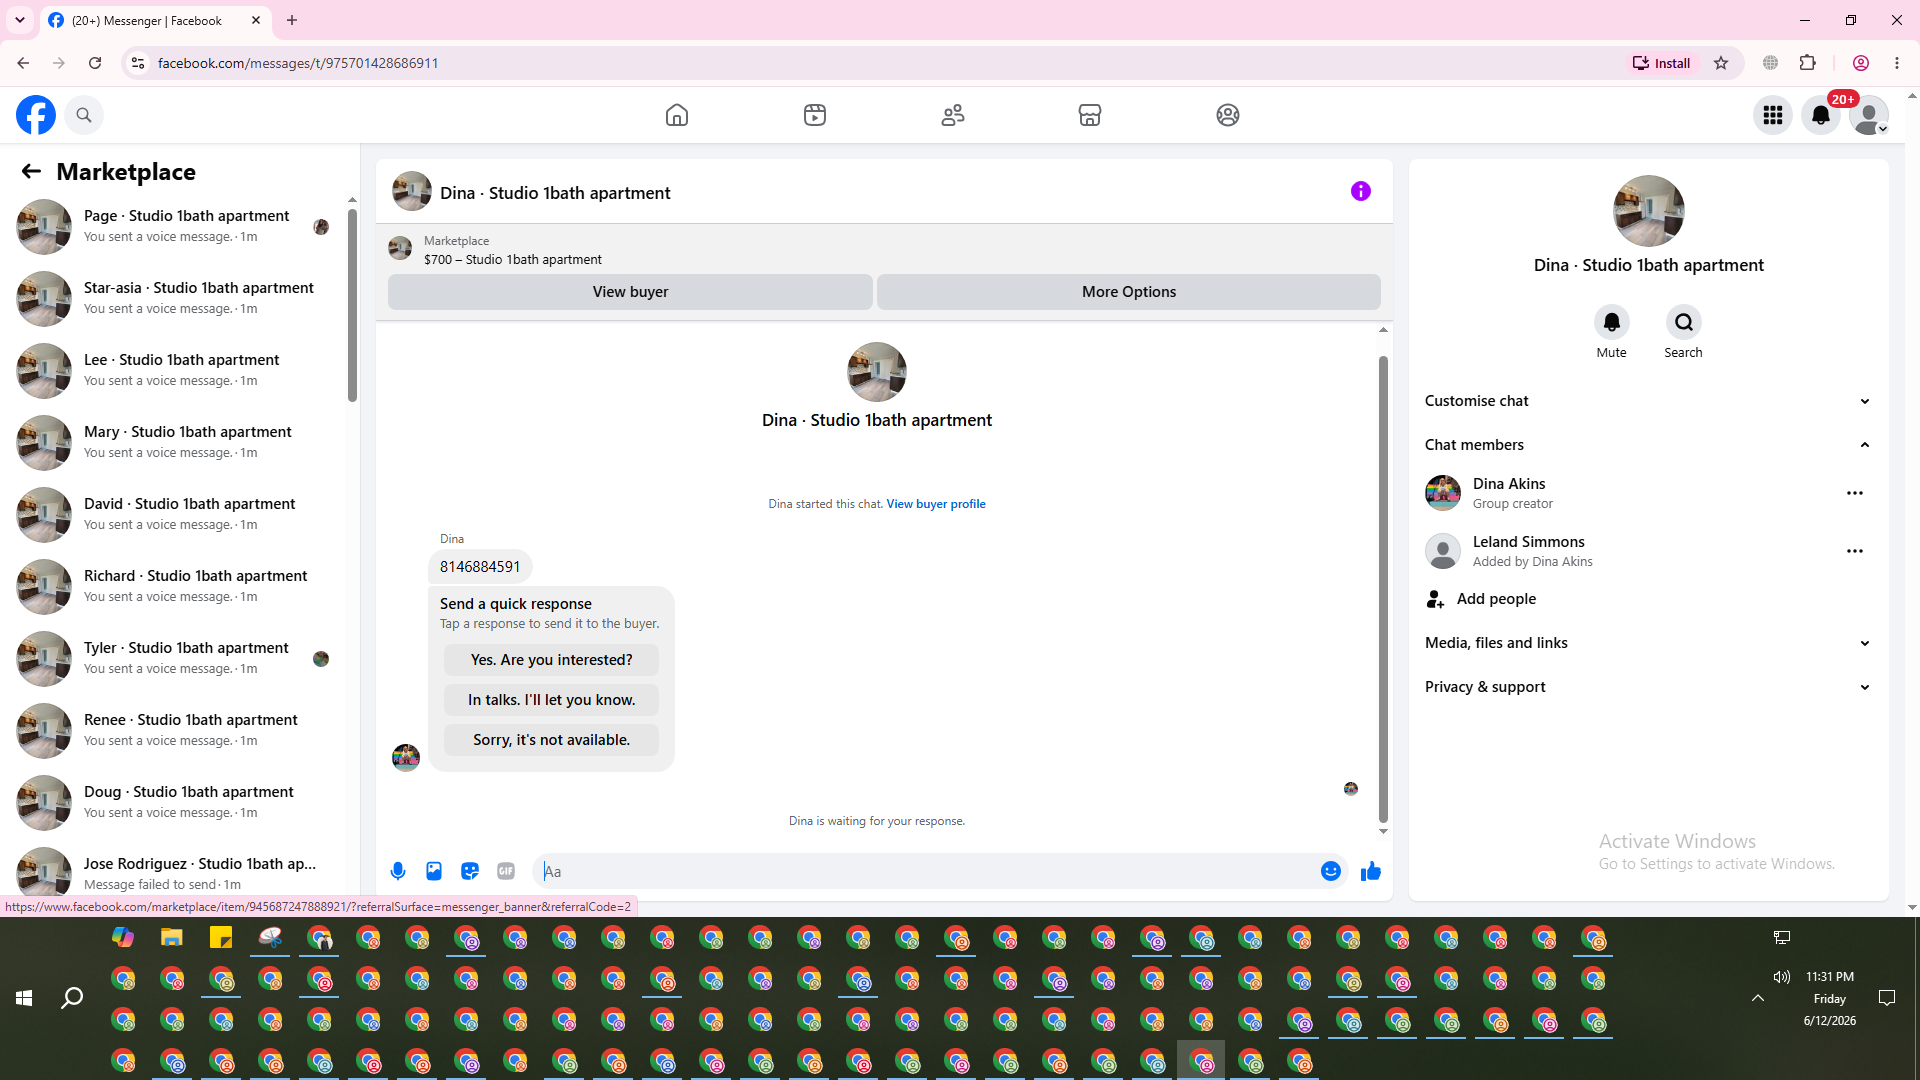Open a new browser tab
This screenshot has height=1080, width=1920.
point(292,20)
